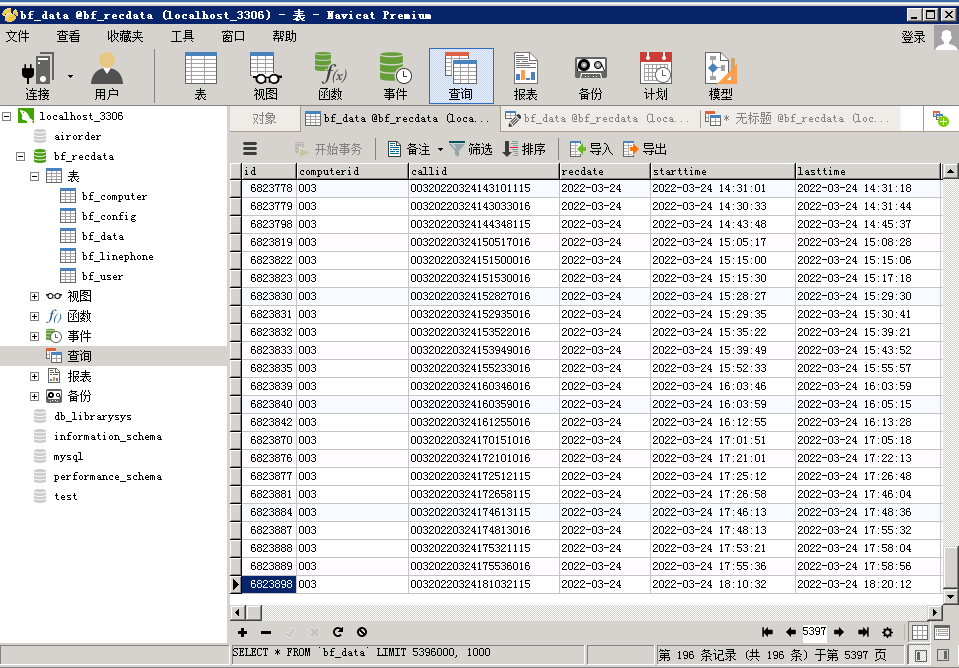Collapse the bf_recdata database node
This screenshot has height=668, width=959.
pos(20,157)
